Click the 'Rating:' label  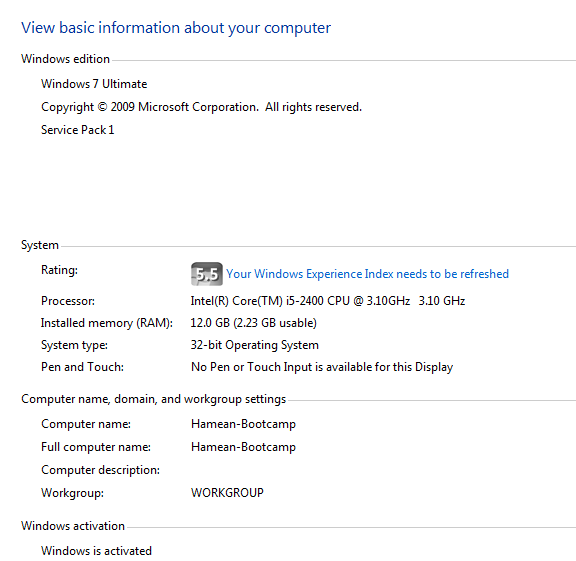click(60, 270)
